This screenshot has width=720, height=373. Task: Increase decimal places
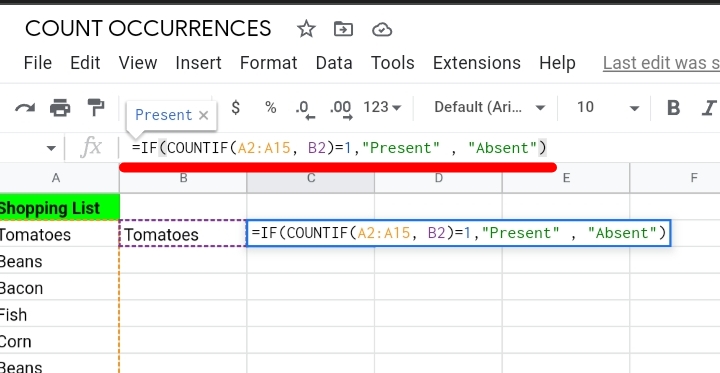point(341,109)
